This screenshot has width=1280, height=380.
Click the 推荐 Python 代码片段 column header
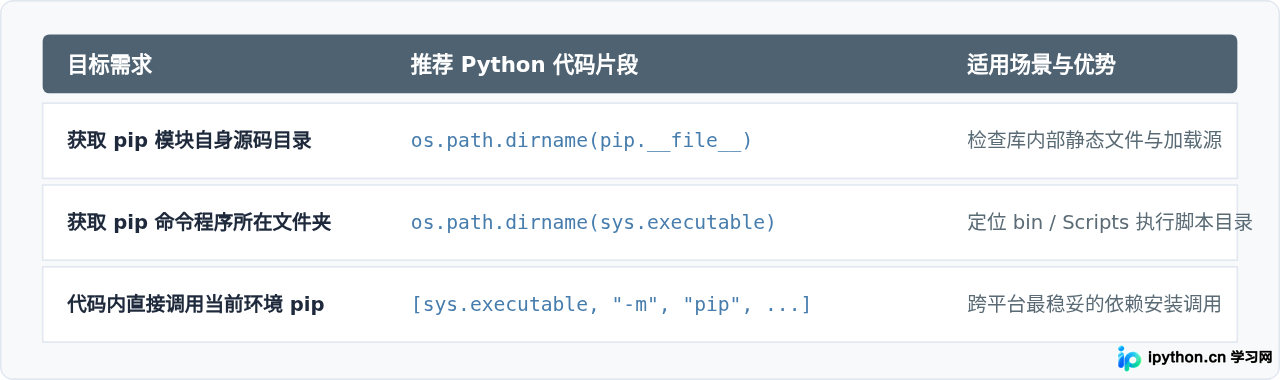coord(524,65)
